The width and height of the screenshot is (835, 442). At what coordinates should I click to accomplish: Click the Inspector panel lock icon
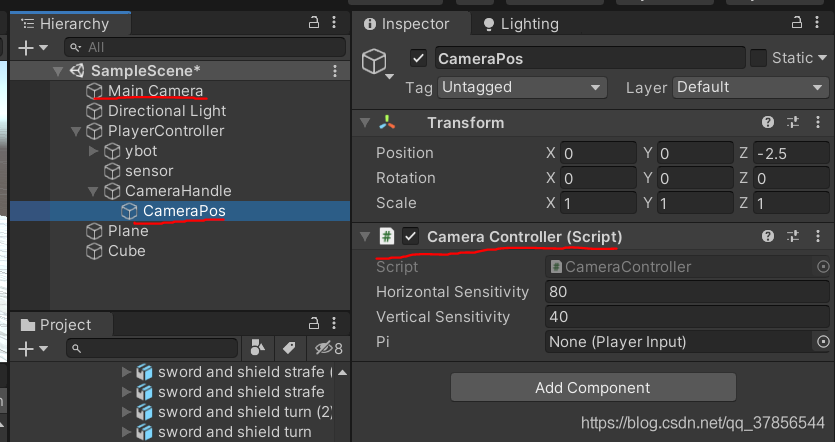pyautogui.click(x=794, y=24)
